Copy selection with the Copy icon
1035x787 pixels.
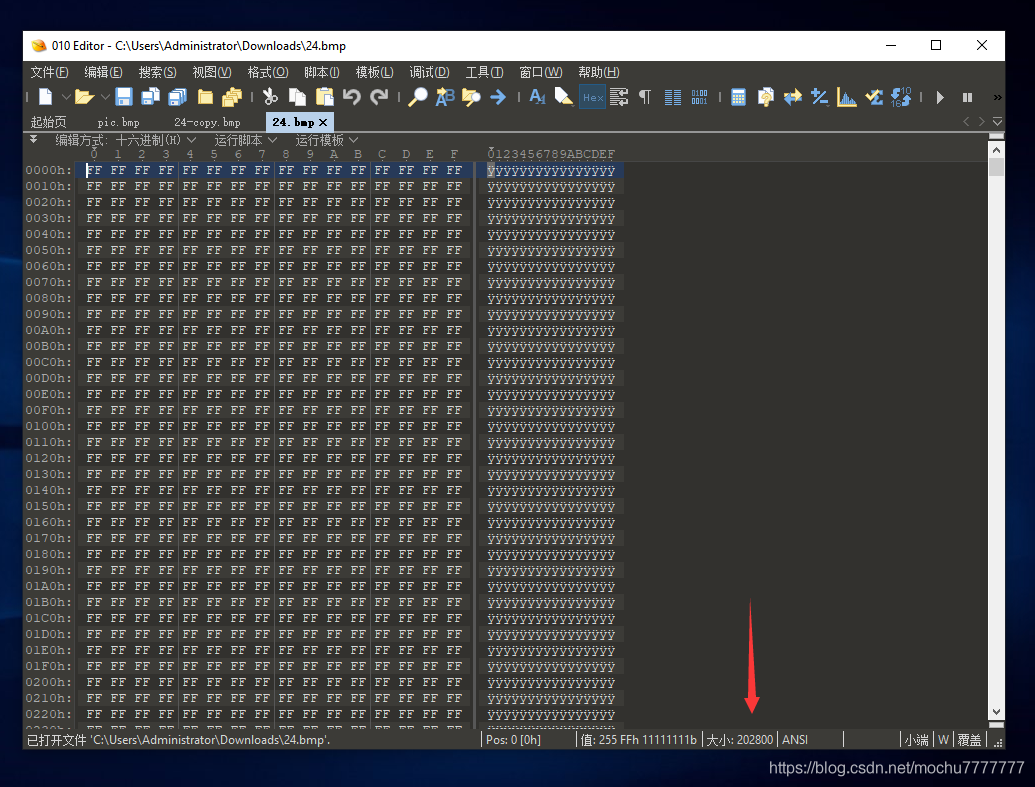[x=297, y=97]
